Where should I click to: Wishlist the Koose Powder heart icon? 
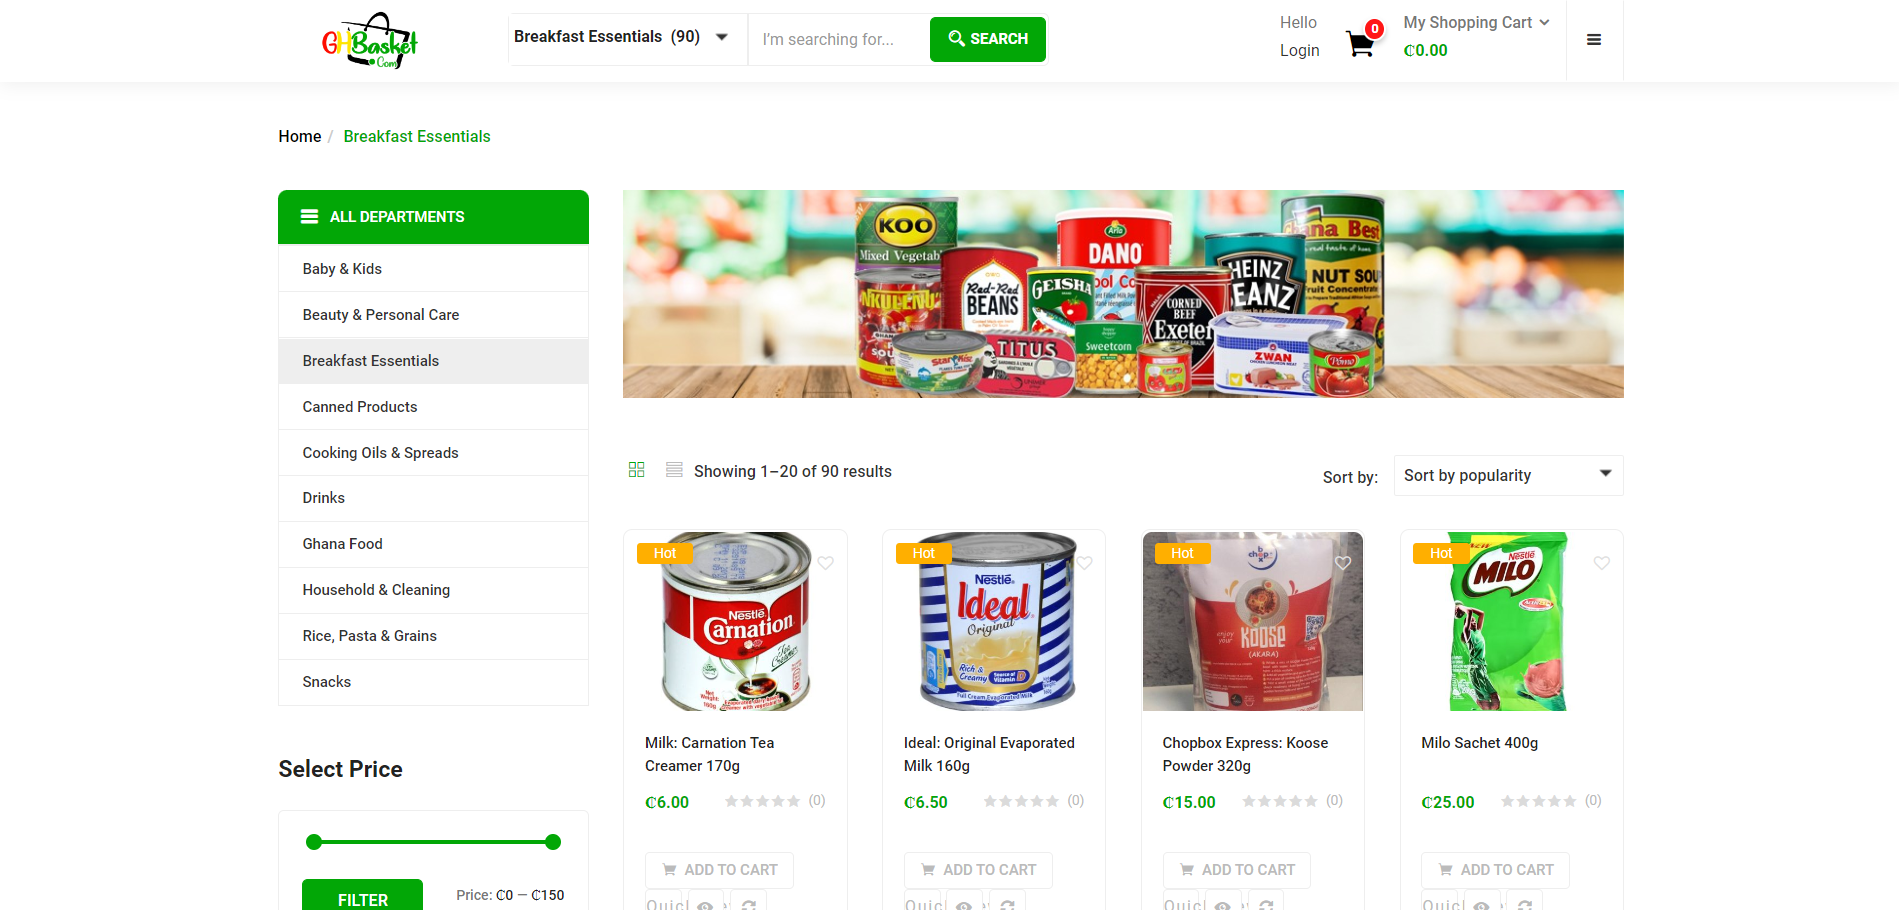(1343, 563)
